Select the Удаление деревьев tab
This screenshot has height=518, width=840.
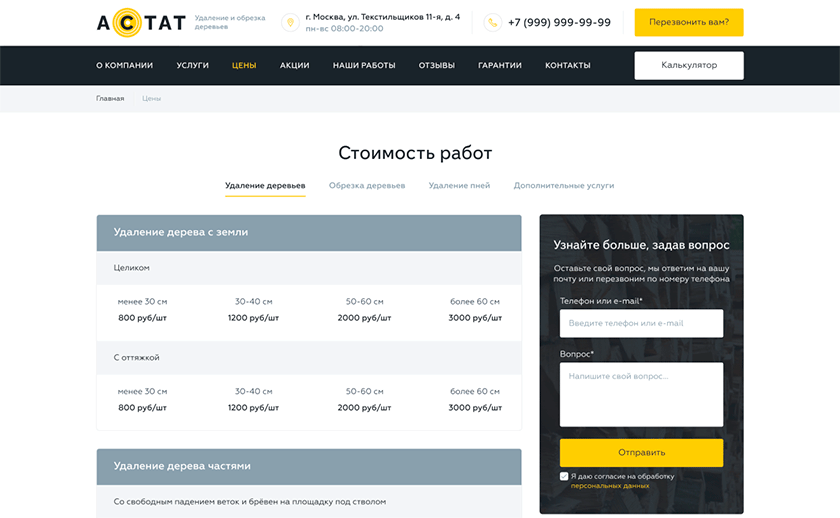click(x=265, y=186)
